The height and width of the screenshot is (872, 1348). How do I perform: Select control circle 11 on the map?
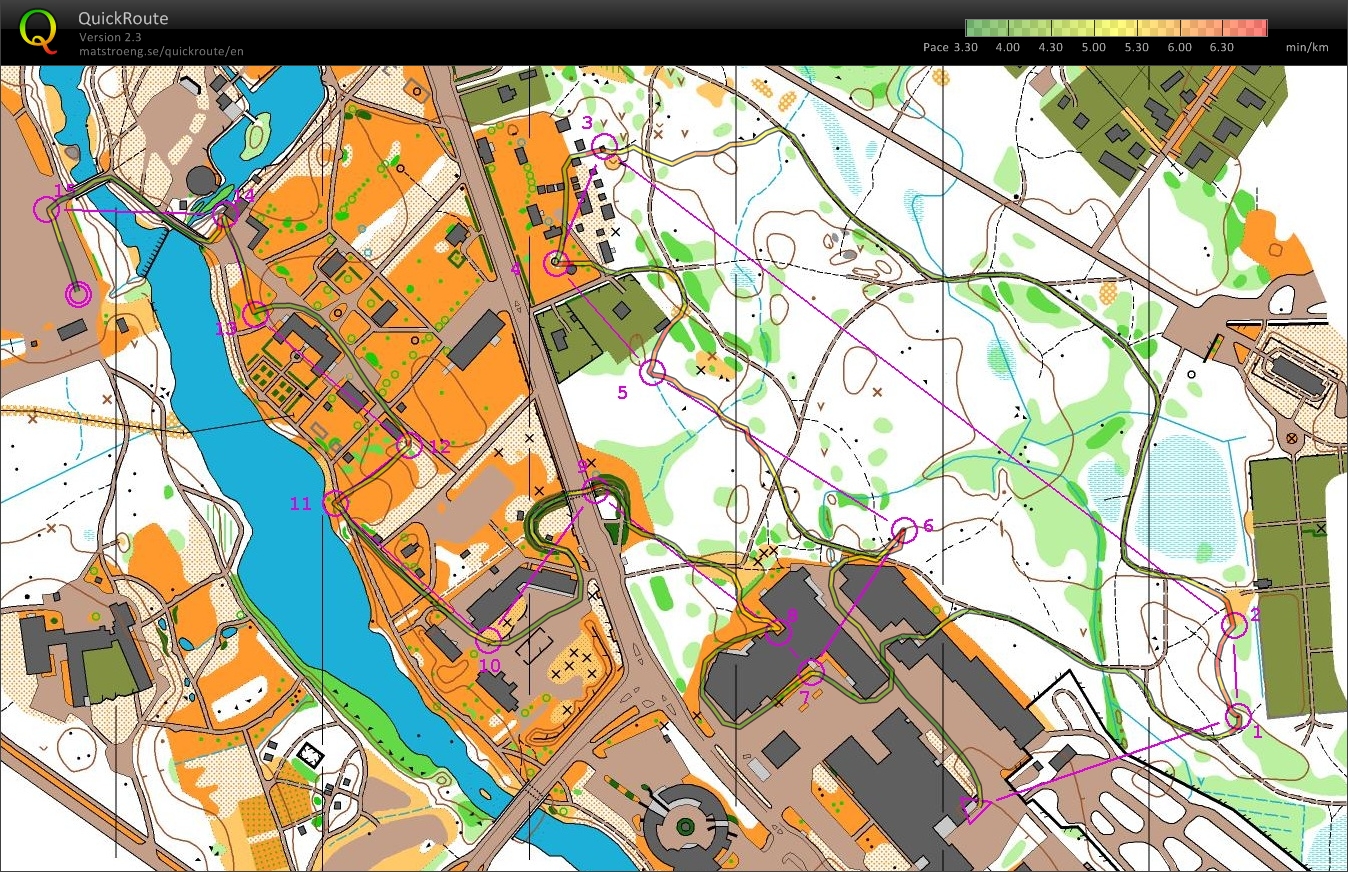[x=336, y=504]
